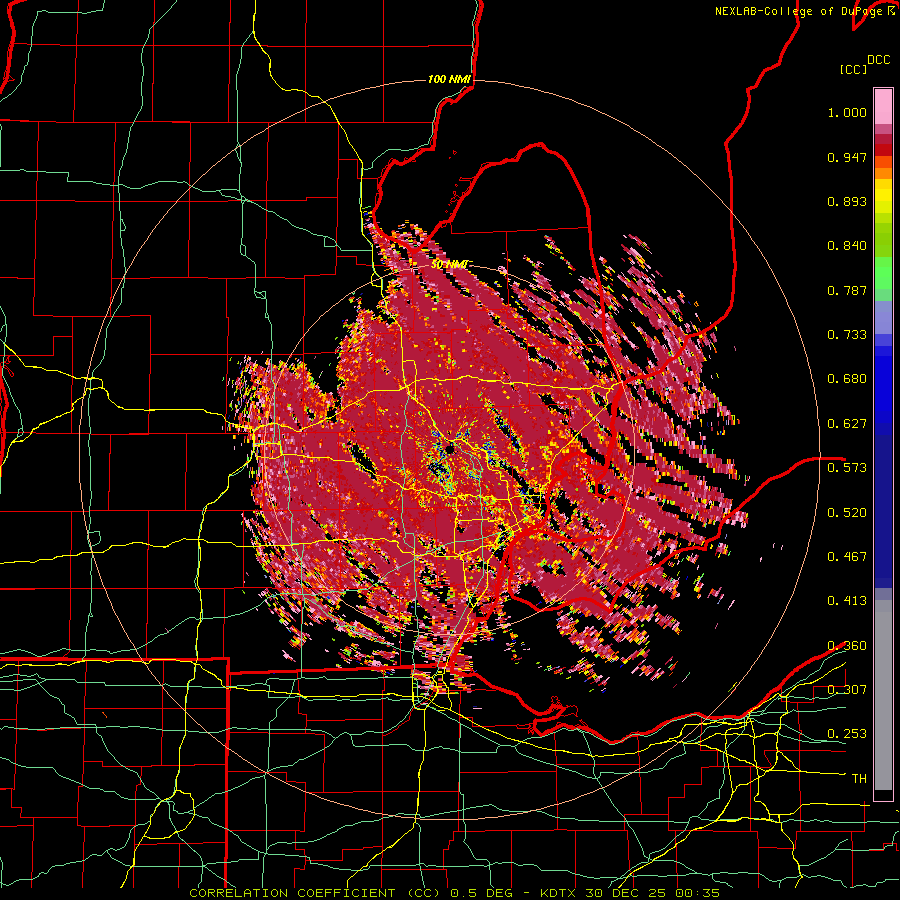Screen dimensions: 900x900
Task: Pick the lavender band of the color bar
Action: pyautogui.click(x=883, y=317)
